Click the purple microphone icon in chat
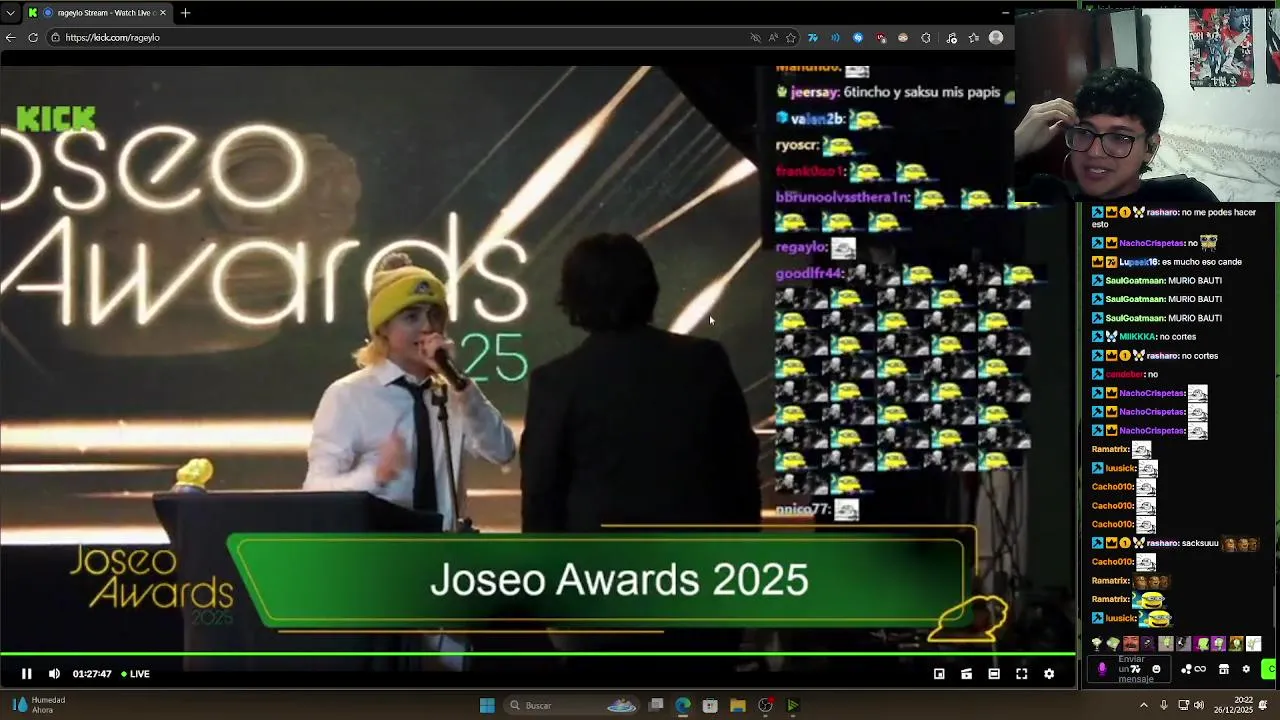 (x=1102, y=669)
